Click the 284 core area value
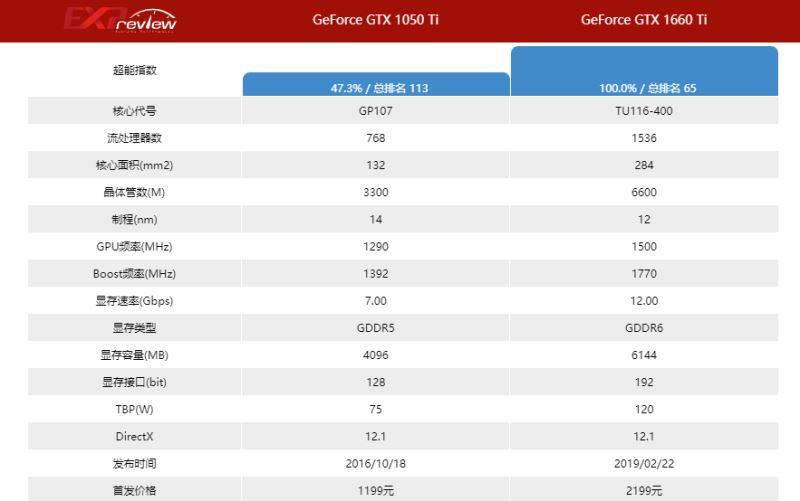 (x=644, y=165)
